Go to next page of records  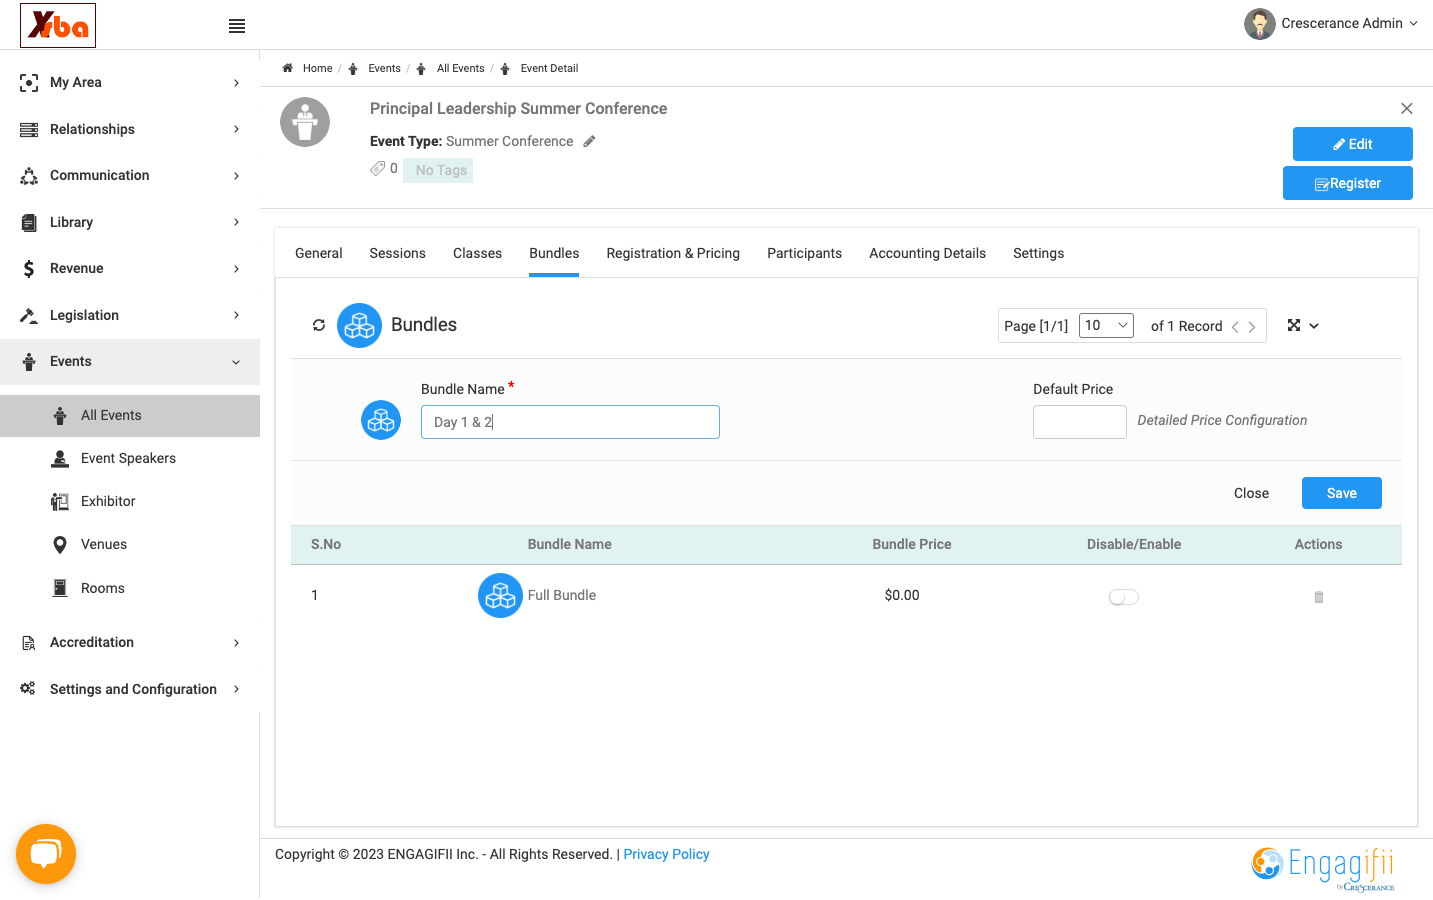click(1252, 327)
